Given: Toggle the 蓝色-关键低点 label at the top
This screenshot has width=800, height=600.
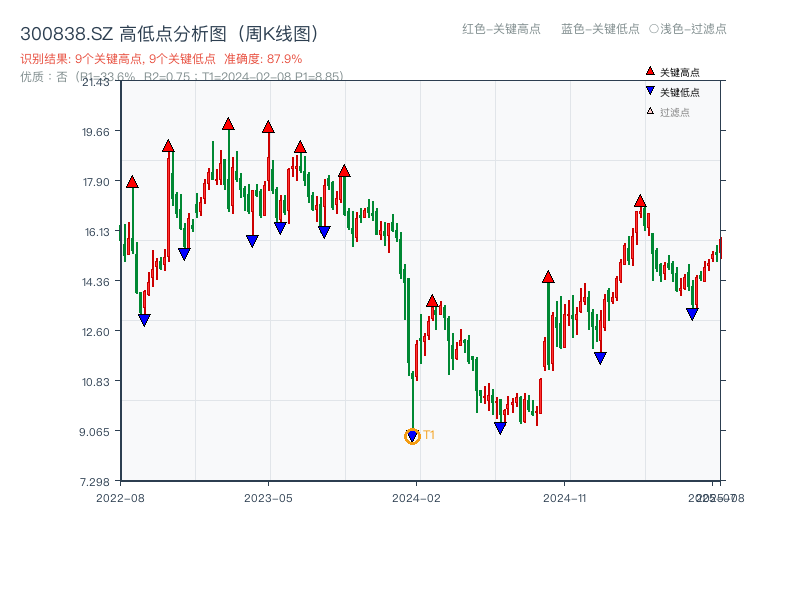Looking at the screenshot, I should [x=600, y=29].
